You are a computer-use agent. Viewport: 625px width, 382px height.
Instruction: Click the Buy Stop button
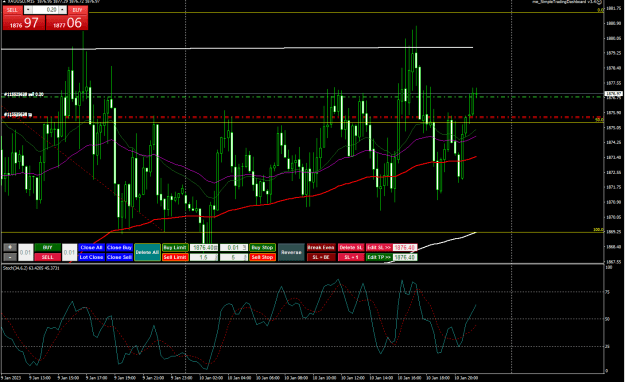pos(262,247)
